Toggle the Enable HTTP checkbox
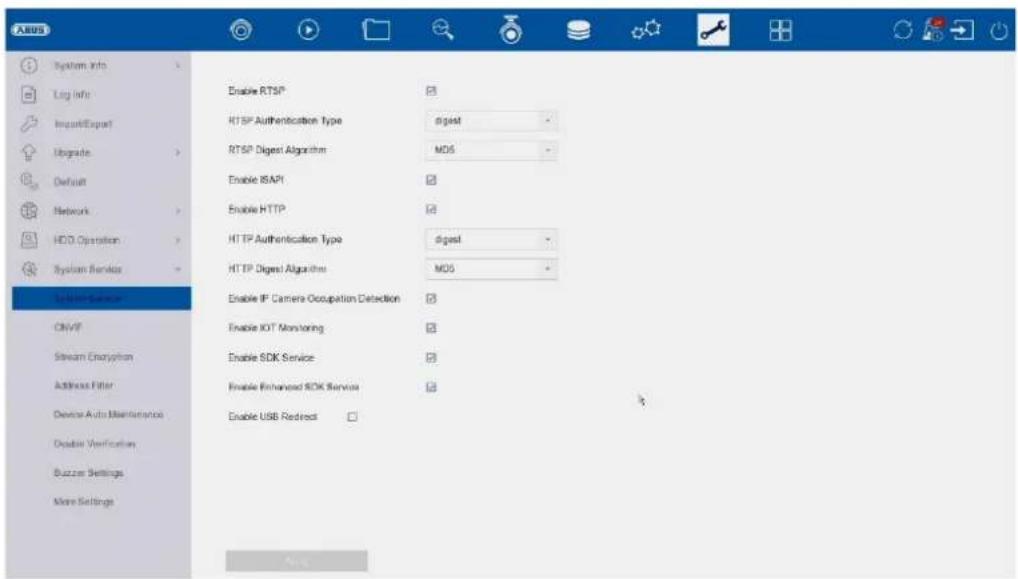Viewport: 1018px width, 579px height. (431, 209)
